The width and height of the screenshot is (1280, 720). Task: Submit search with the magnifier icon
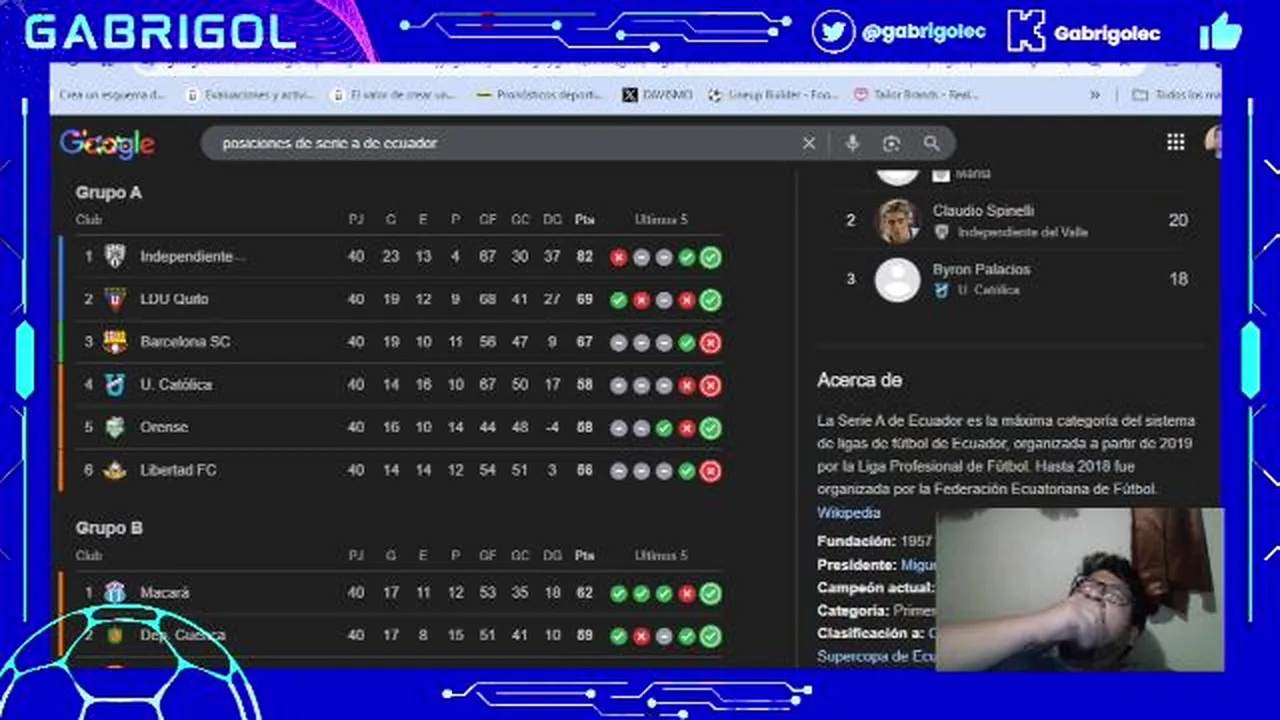coord(932,143)
